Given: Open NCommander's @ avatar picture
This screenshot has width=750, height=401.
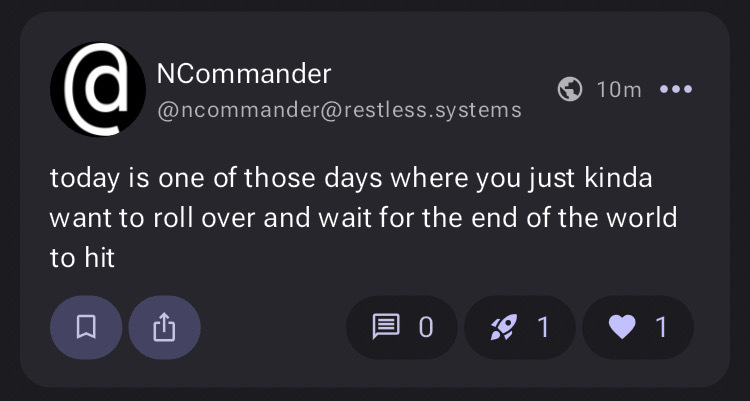Looking at the screenshot, I should tap(97, 89).
